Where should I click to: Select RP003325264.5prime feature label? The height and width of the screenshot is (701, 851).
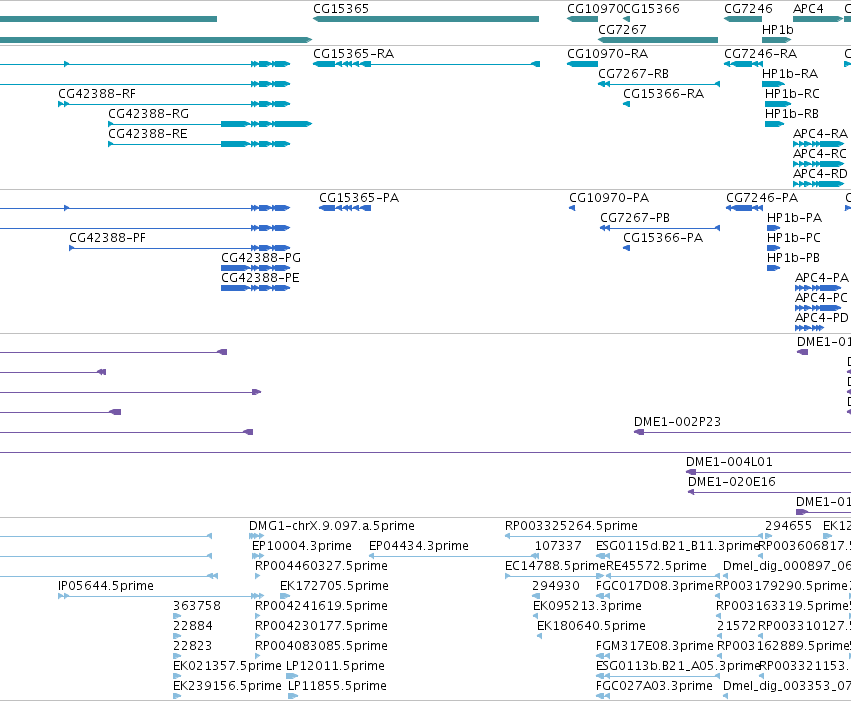[x=571, y=526]
